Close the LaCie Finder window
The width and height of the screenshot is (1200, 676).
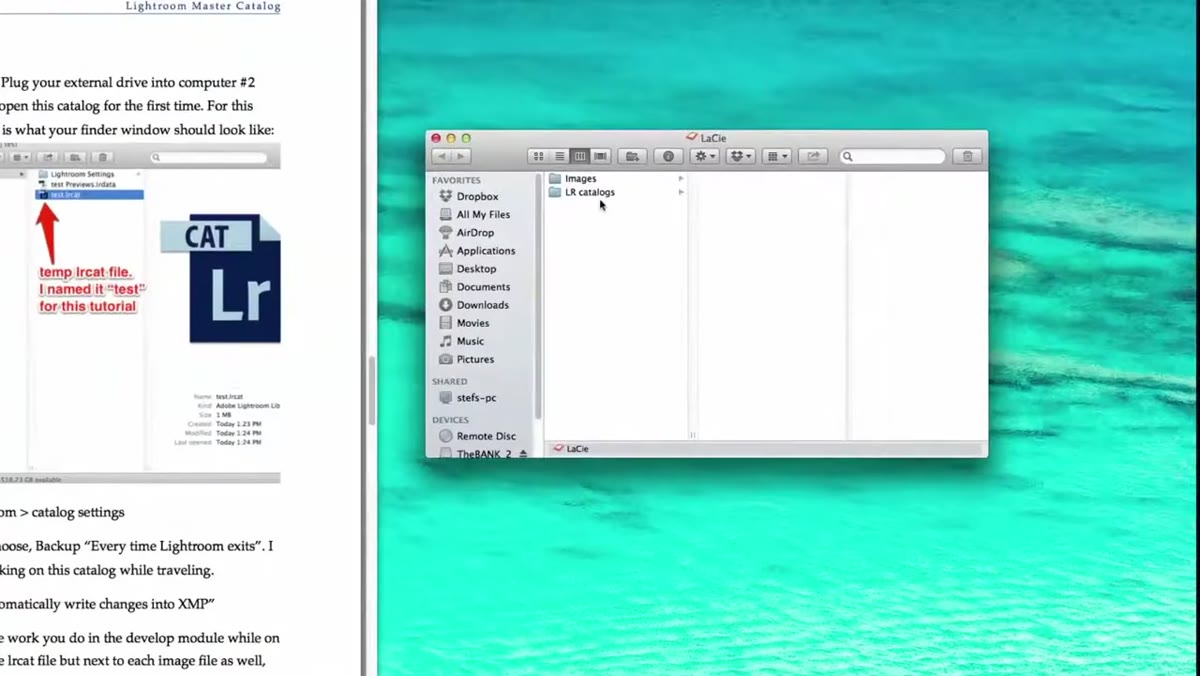pos(436,138)
